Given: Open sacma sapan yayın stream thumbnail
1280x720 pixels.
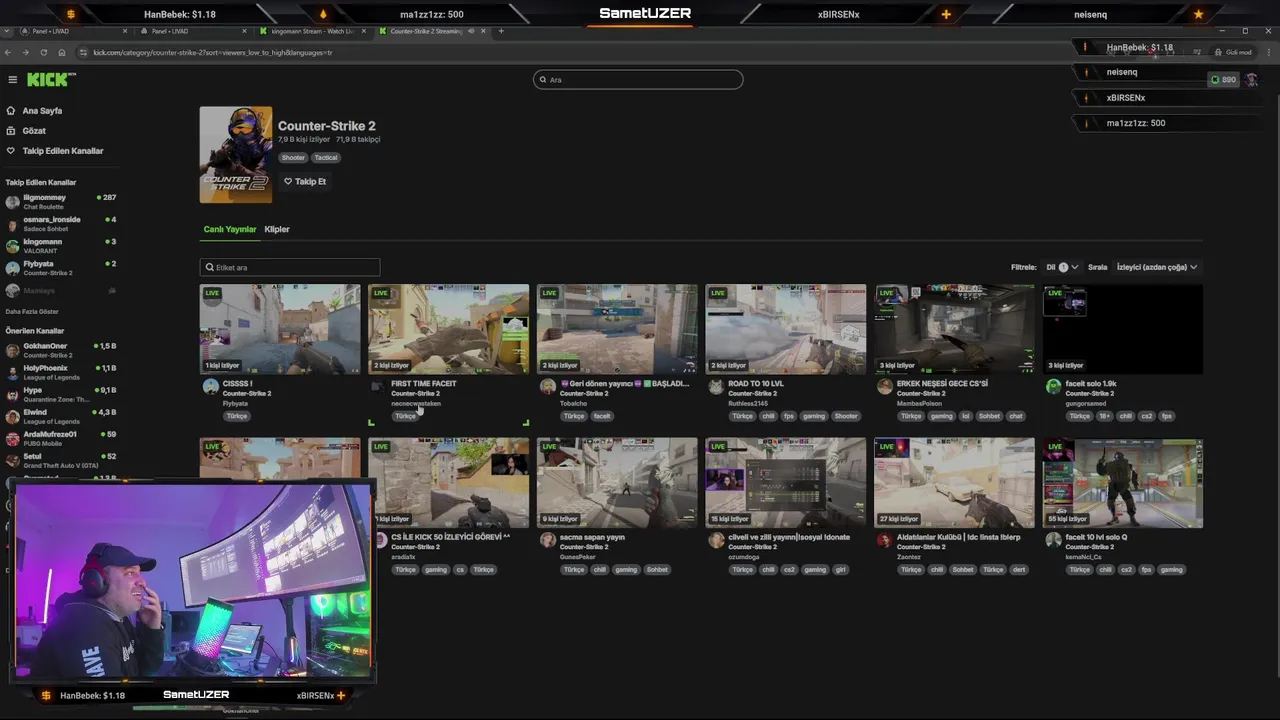Looking at the screenshot, I should click(x=617, y=483).
